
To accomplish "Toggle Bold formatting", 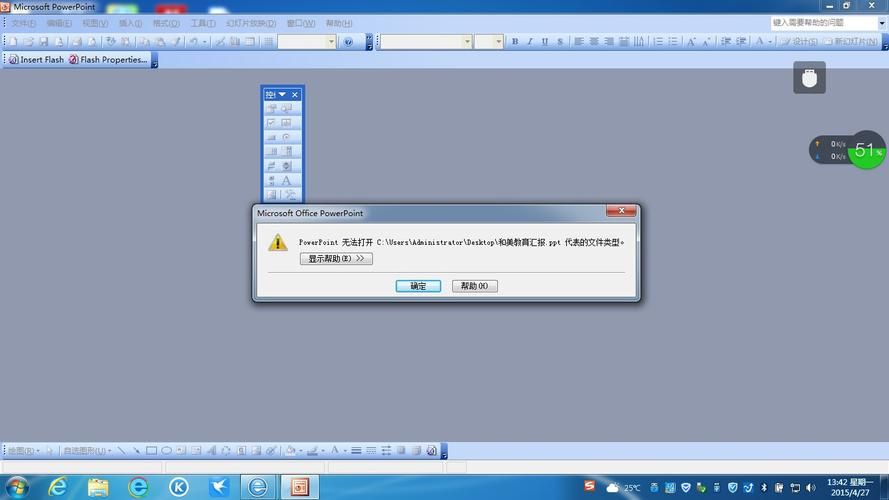I will click(x=515, y=41).
